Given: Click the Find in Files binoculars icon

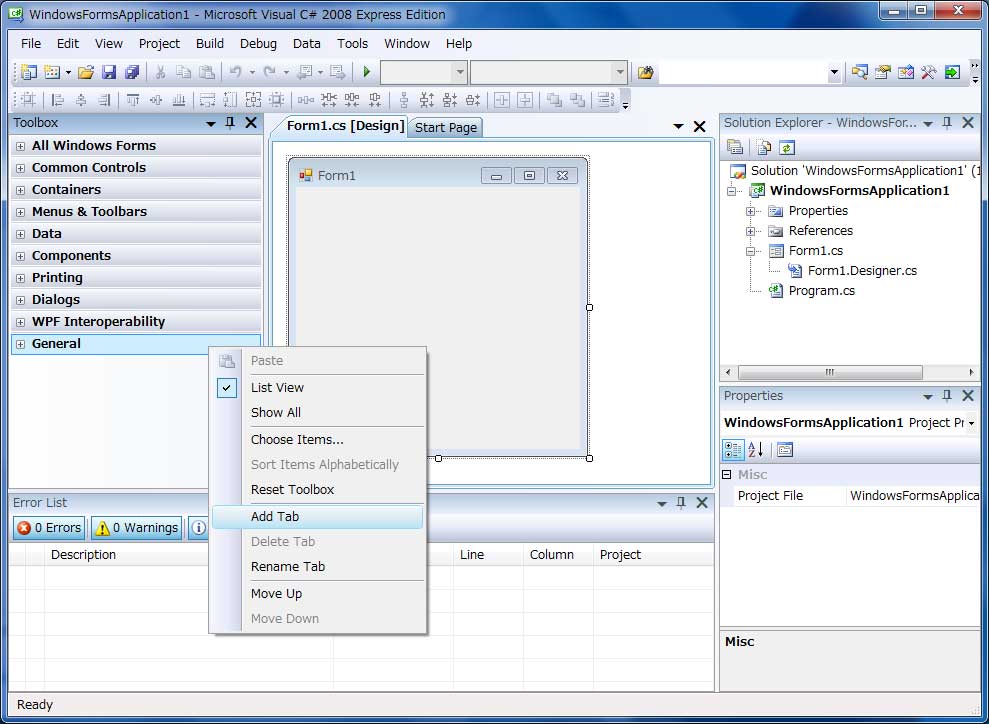Looking at the screenshot, I should coord(645,72).
